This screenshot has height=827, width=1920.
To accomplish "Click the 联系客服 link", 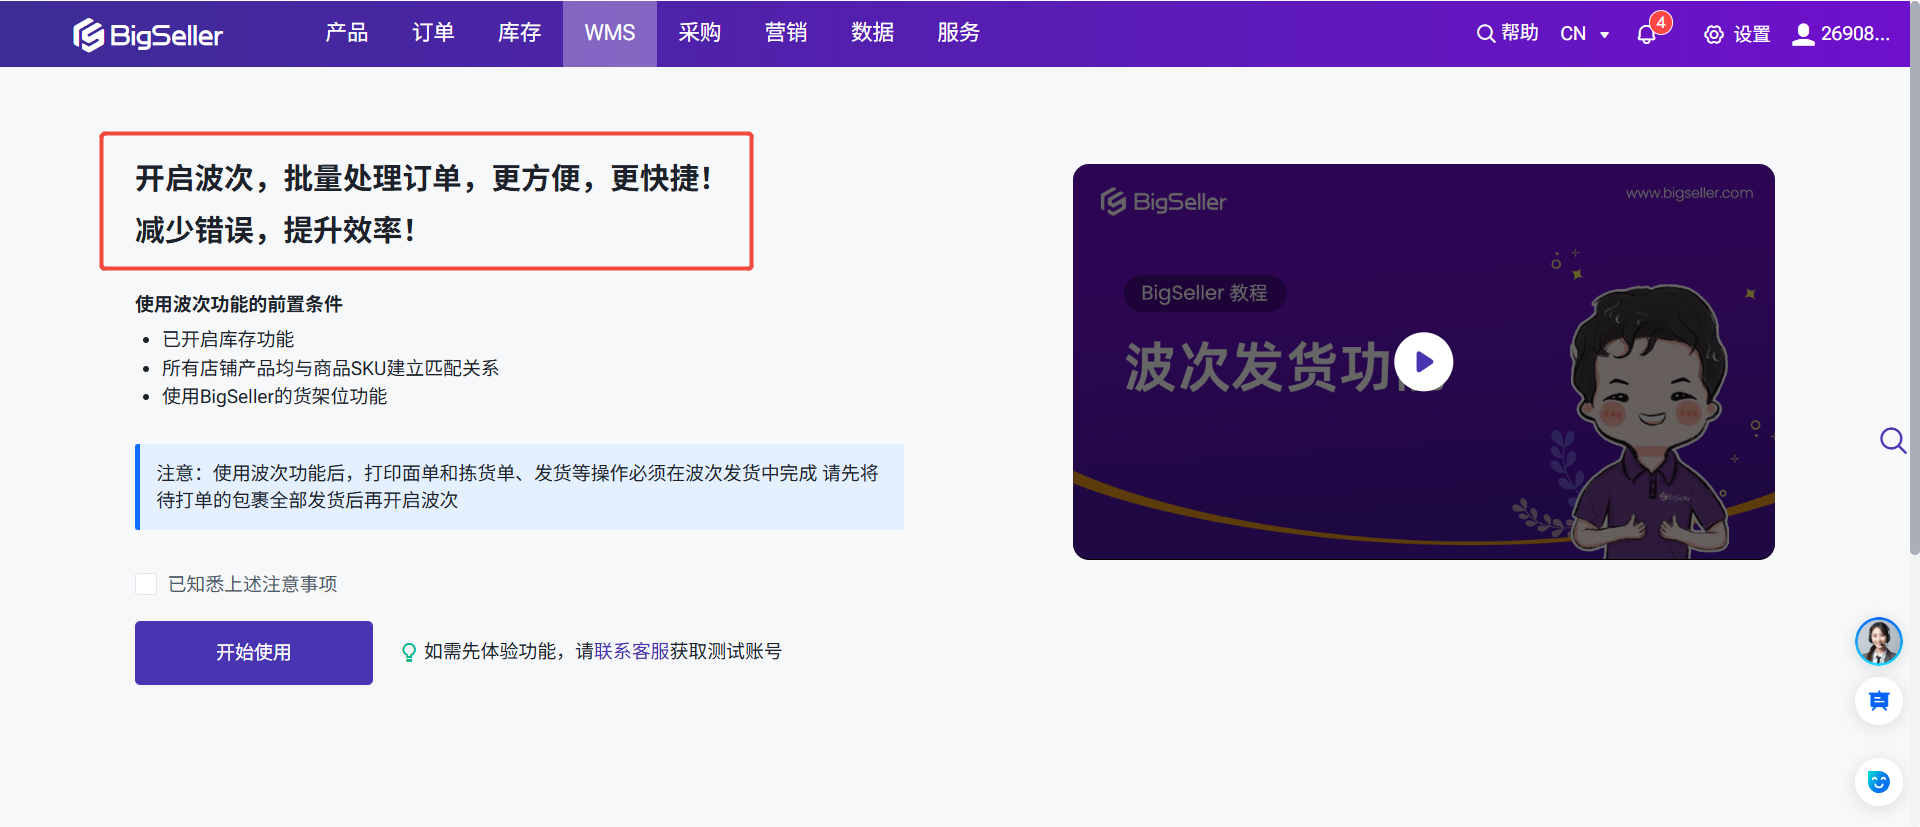I will [632, 651].
